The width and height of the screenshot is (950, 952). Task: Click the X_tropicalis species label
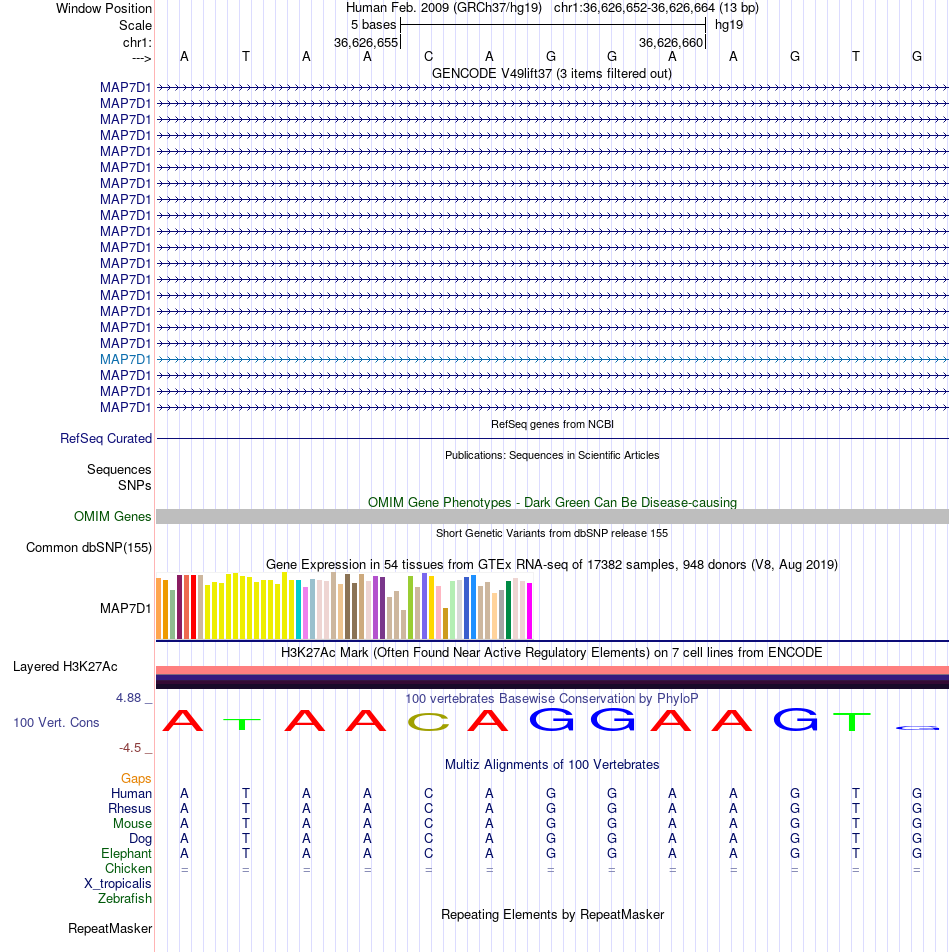118,883
